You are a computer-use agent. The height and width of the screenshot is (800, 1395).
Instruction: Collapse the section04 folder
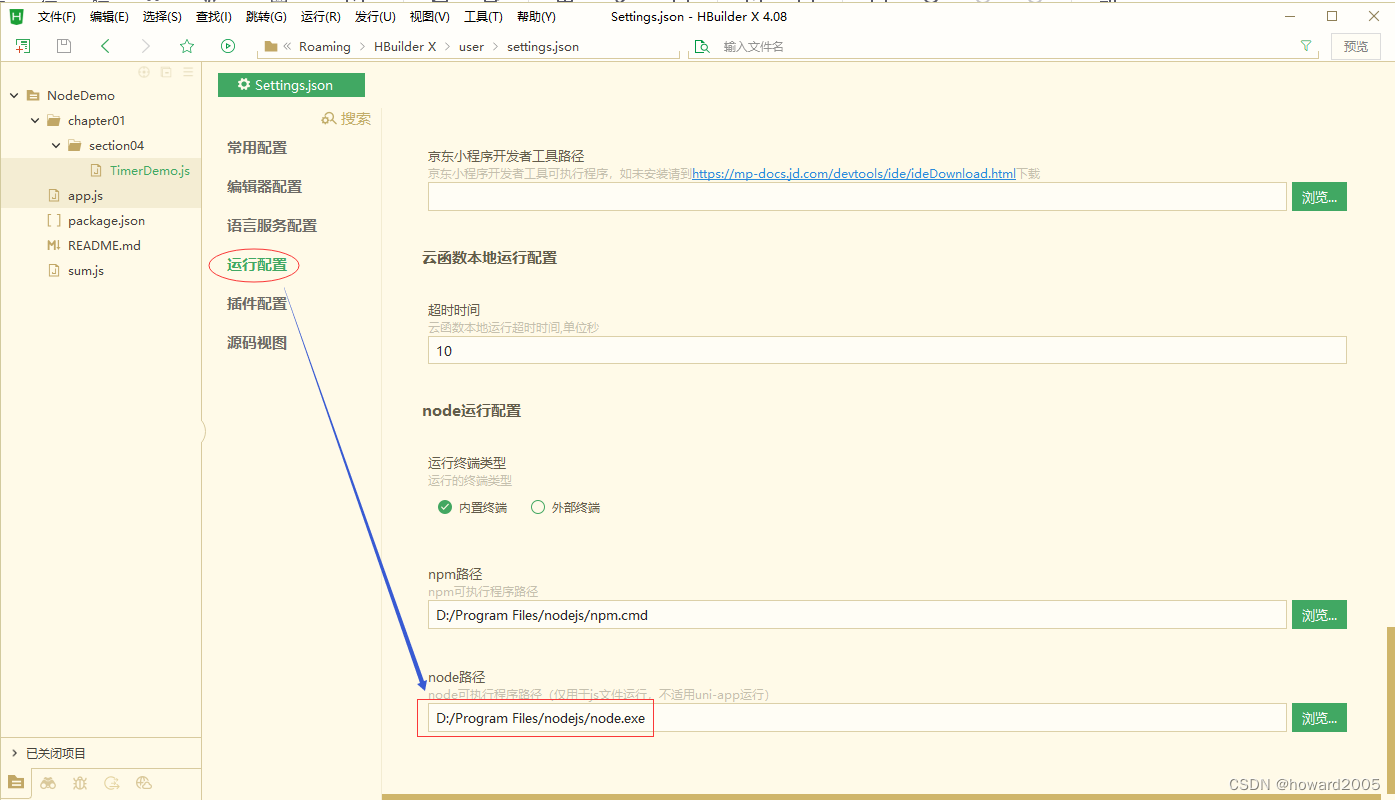(56, 145)
